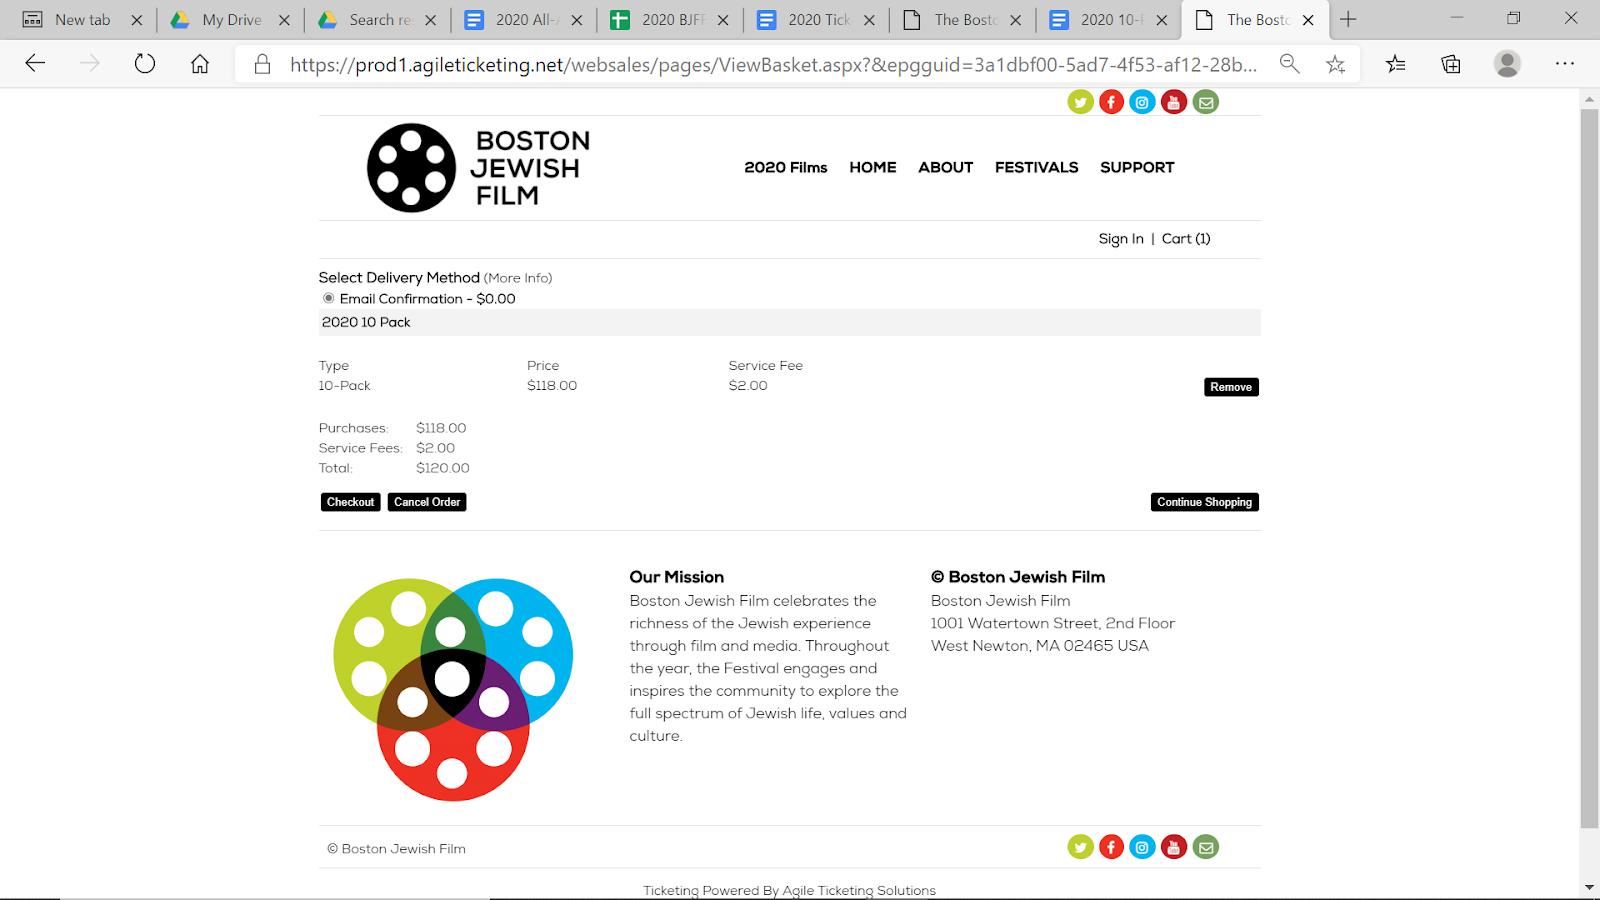1600x900 pixels.
Task: Click the Twitter icon in the footer
Action: [1080, 847]
